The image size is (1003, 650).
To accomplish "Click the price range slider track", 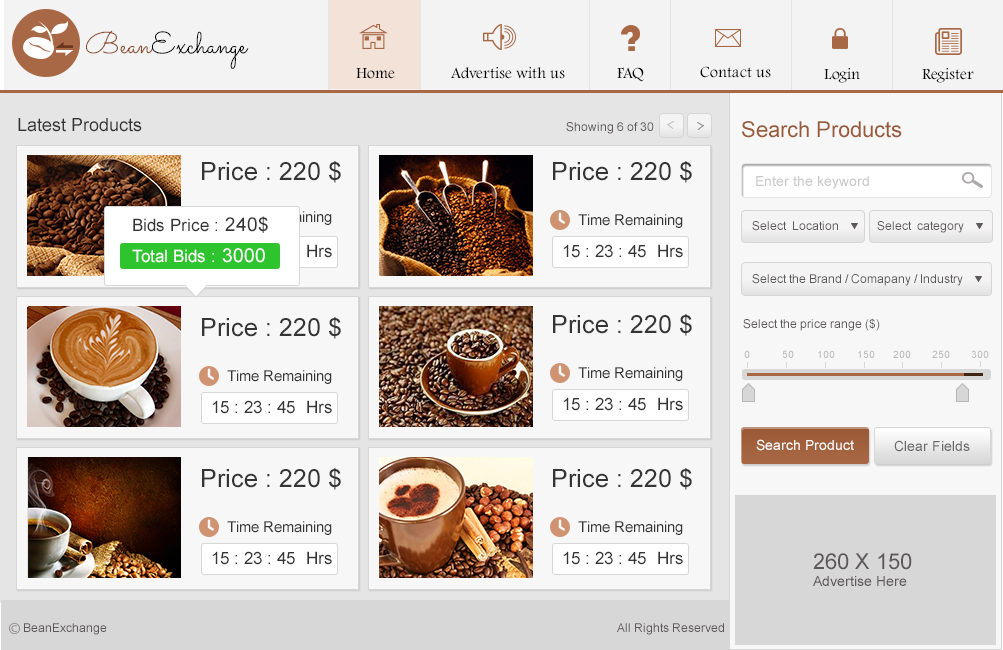I will tap(866, 374).
